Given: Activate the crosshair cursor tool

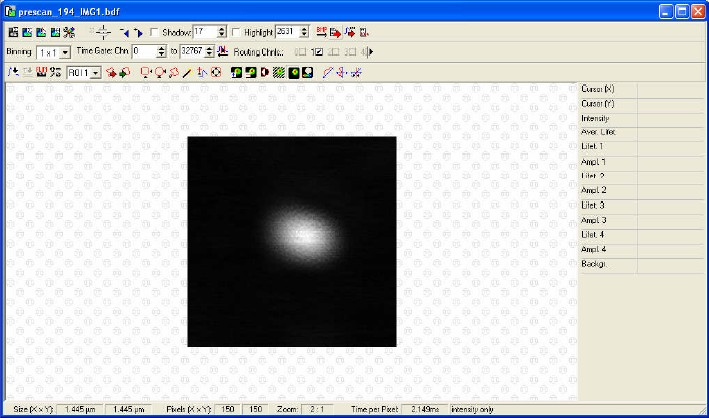Looking at the screenshot, I should [104, 32].
